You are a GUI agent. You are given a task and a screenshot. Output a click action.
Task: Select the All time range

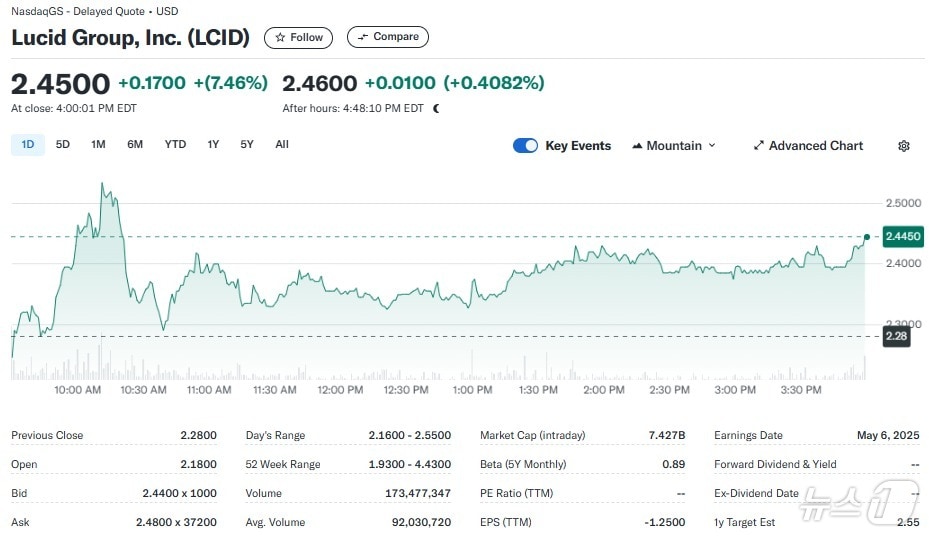coord(282,145)
